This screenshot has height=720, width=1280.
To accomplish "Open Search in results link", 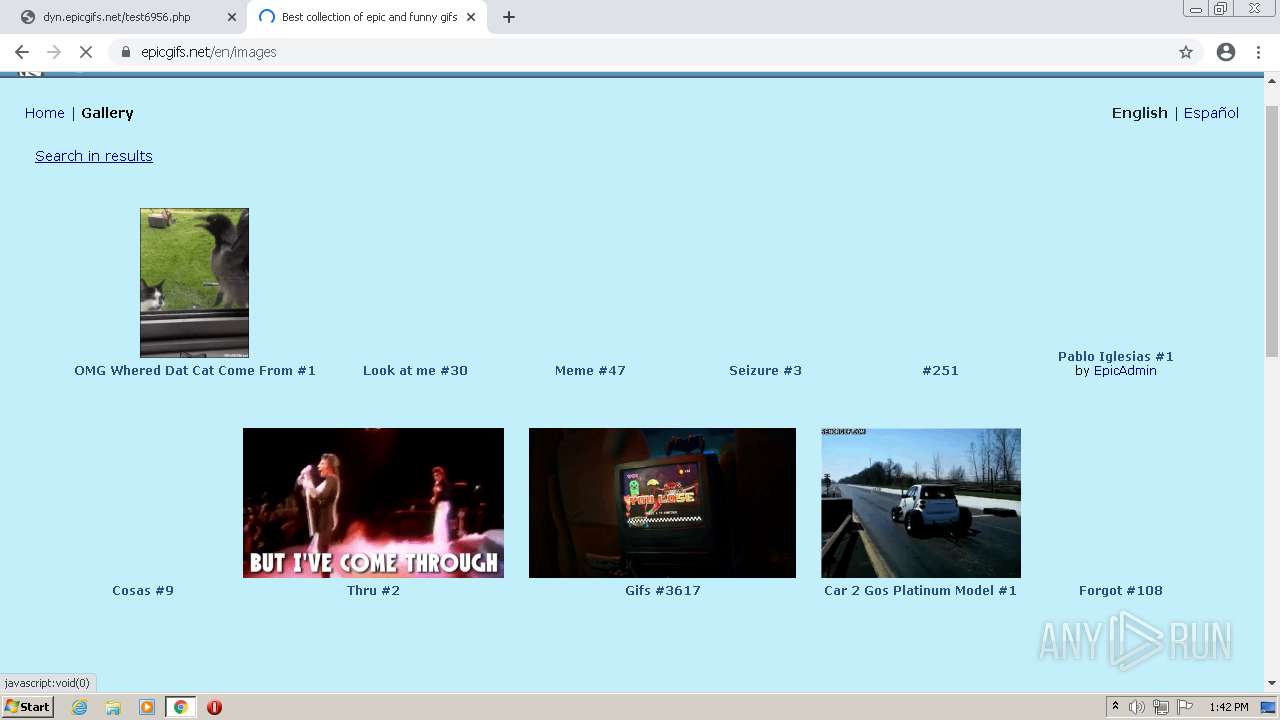I will [x=94, y=156].
